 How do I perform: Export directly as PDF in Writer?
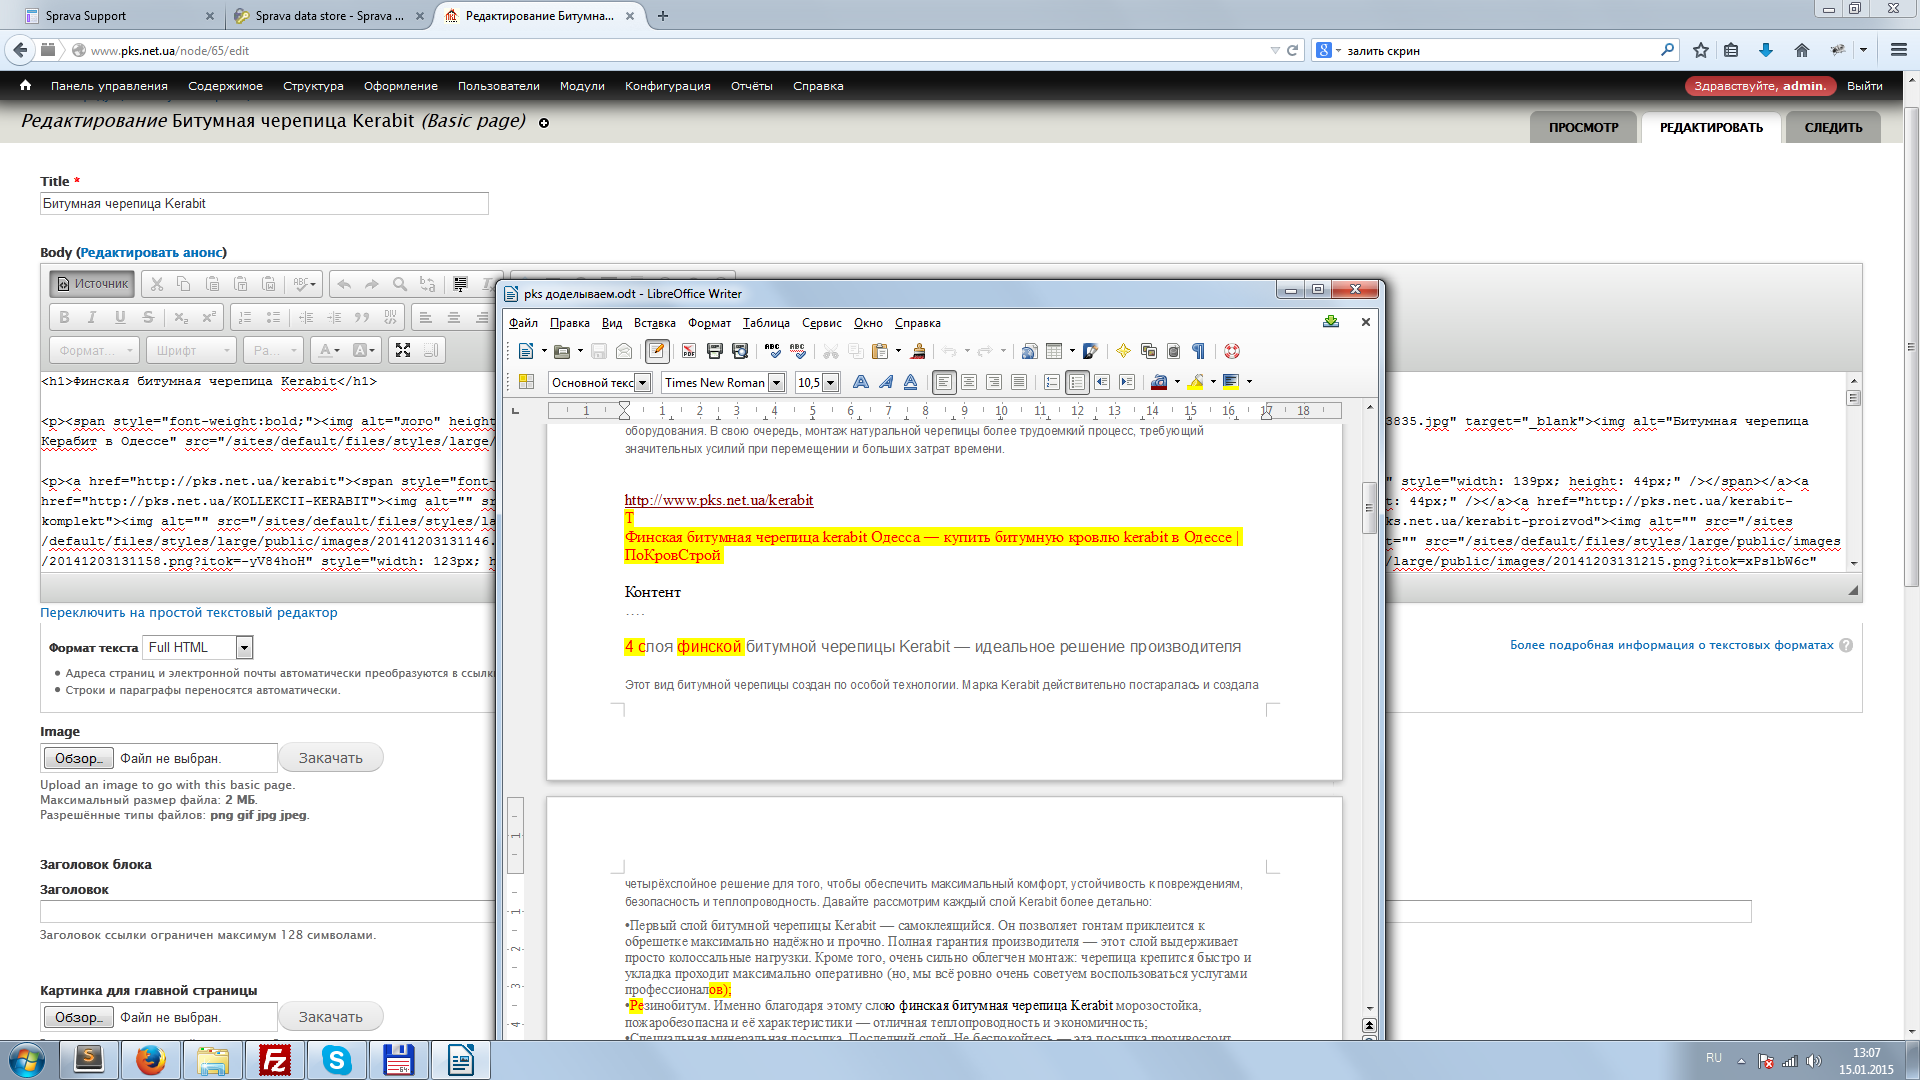tap(689, 351)
